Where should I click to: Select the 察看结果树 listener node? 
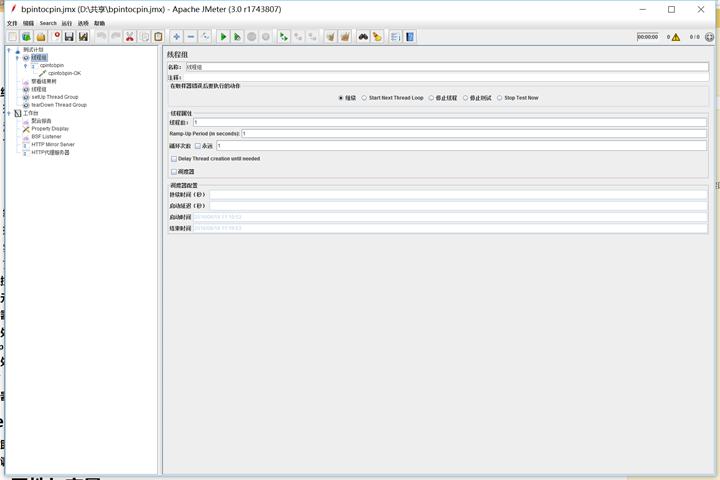pos(44,81)
